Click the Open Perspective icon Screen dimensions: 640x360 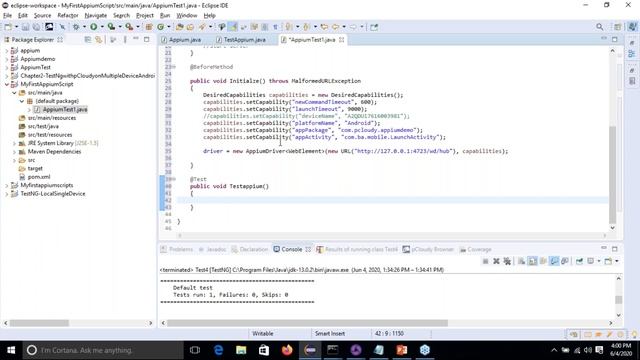(618, 27)
